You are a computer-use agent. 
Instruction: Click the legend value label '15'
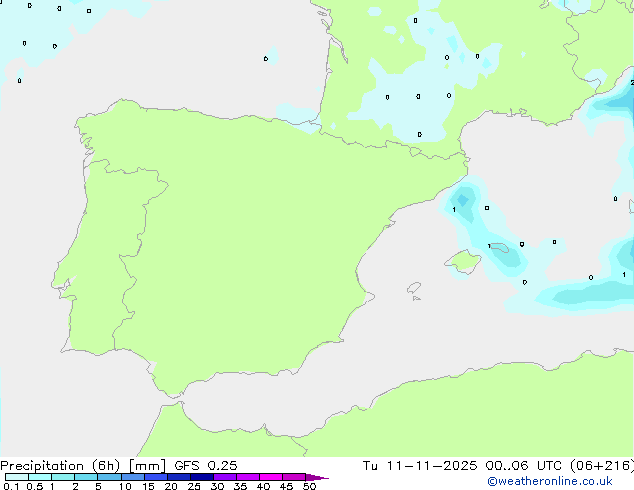pos(148,486)
